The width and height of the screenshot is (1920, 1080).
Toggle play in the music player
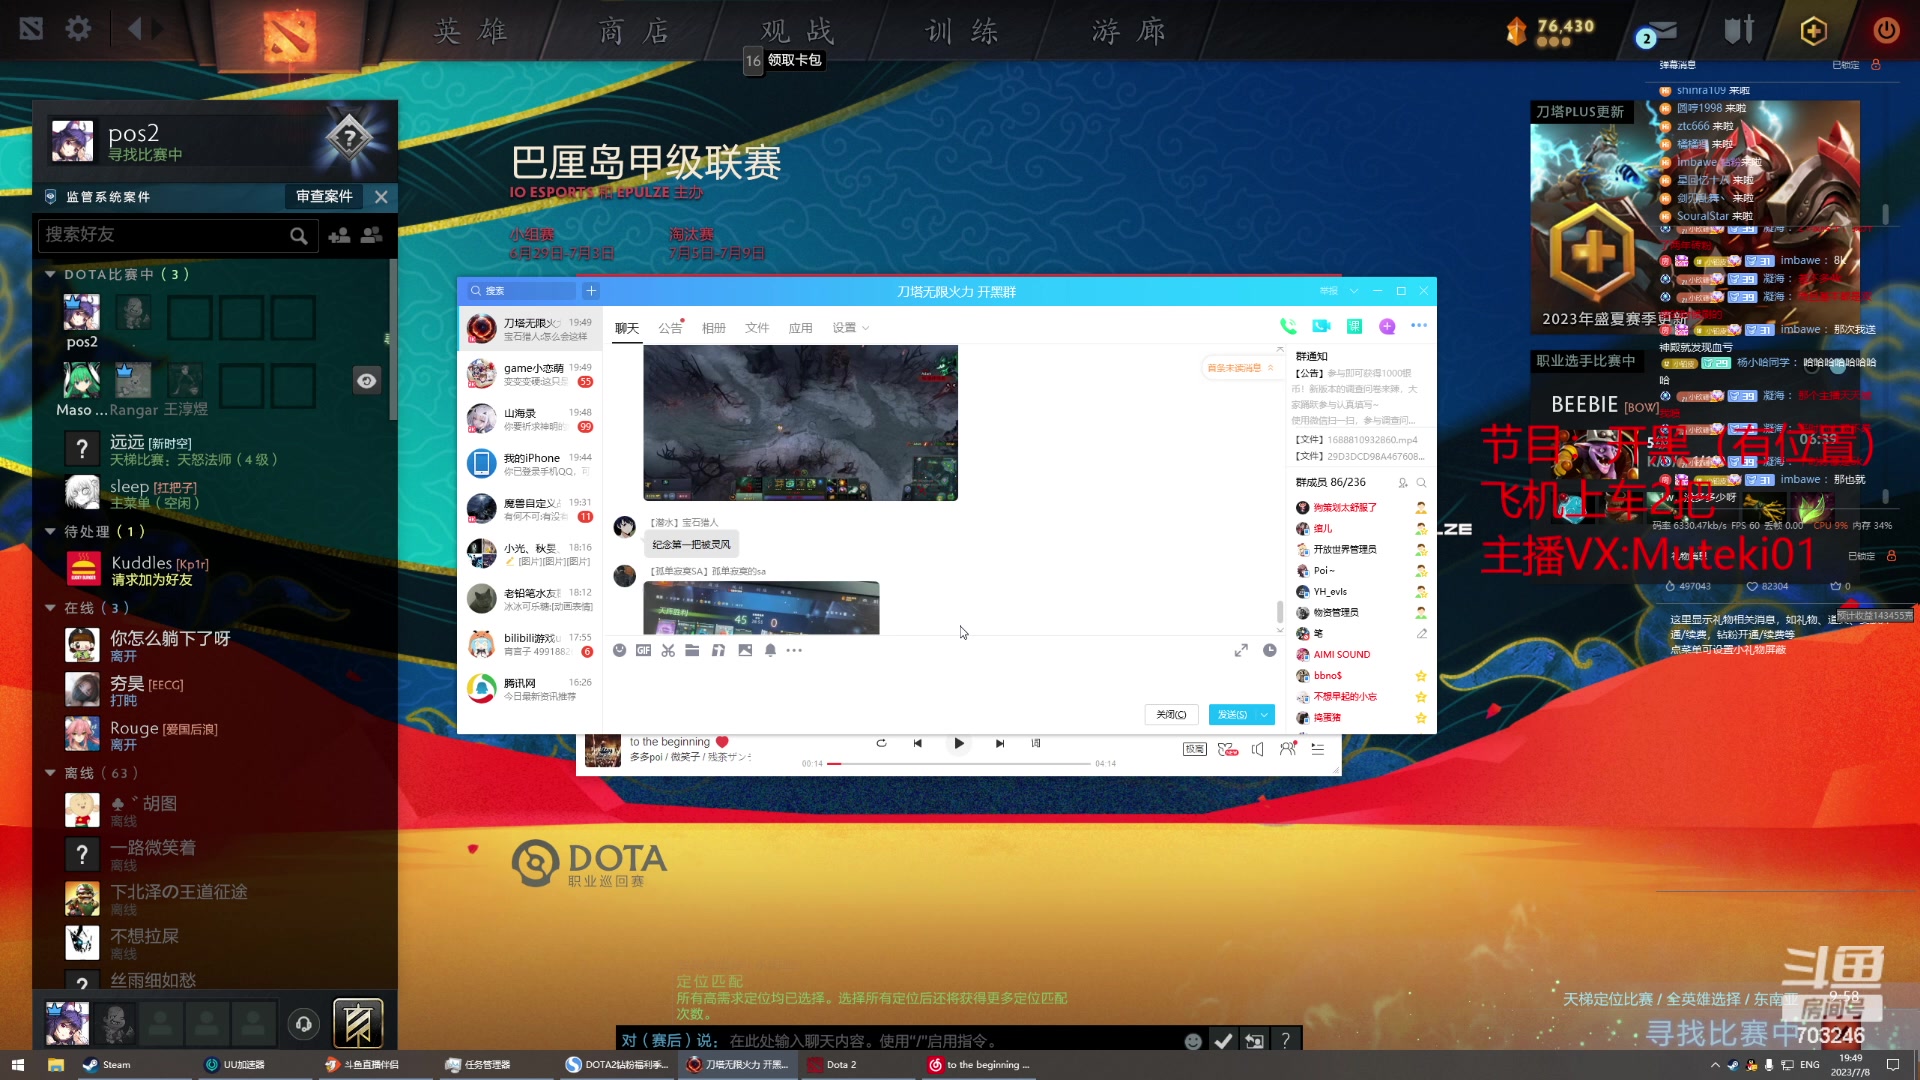click(959, 743)
